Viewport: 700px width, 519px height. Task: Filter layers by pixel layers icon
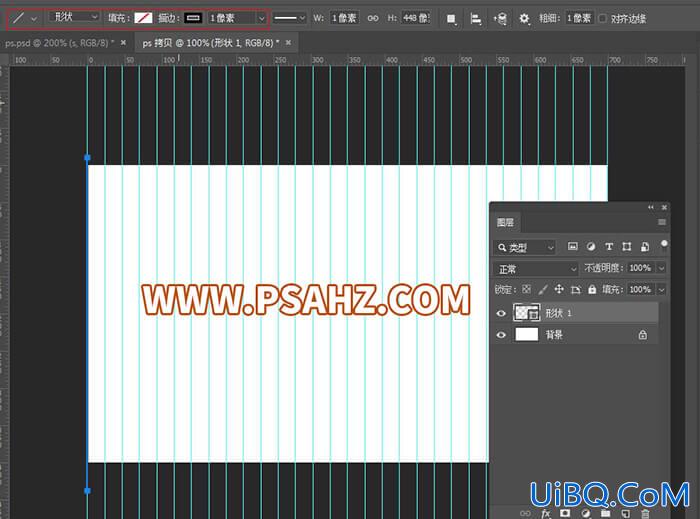point(572,246)
